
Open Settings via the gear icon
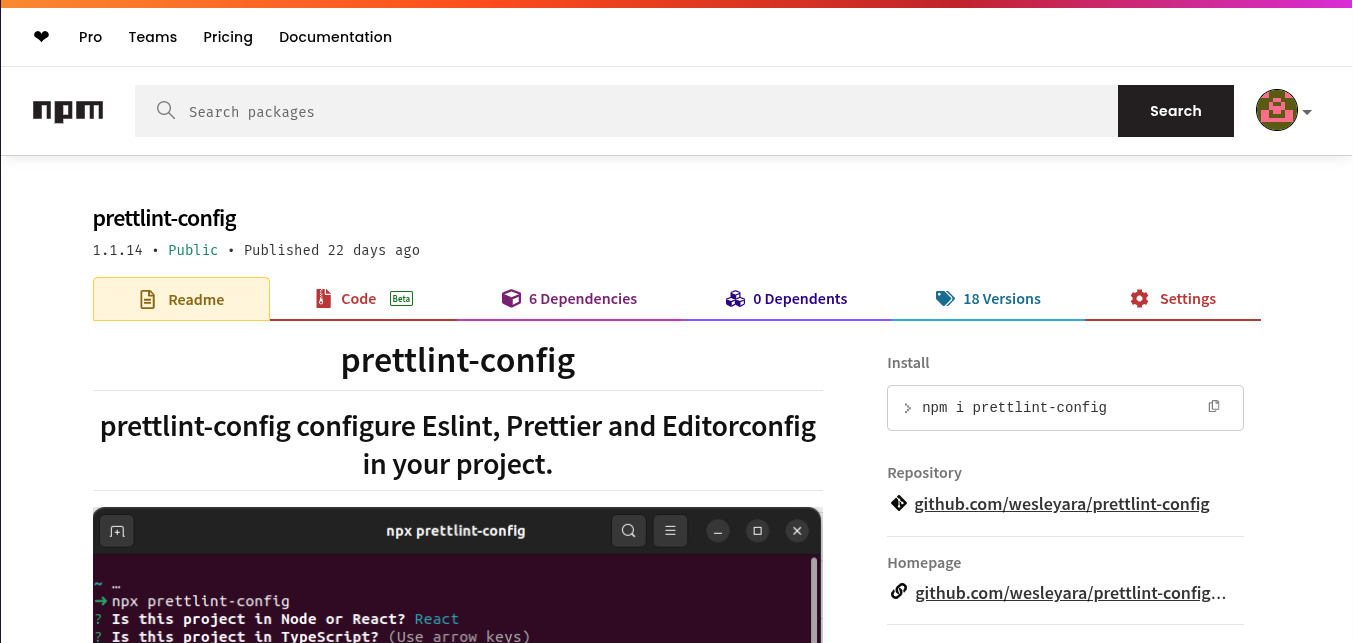tap(1139, 298)
